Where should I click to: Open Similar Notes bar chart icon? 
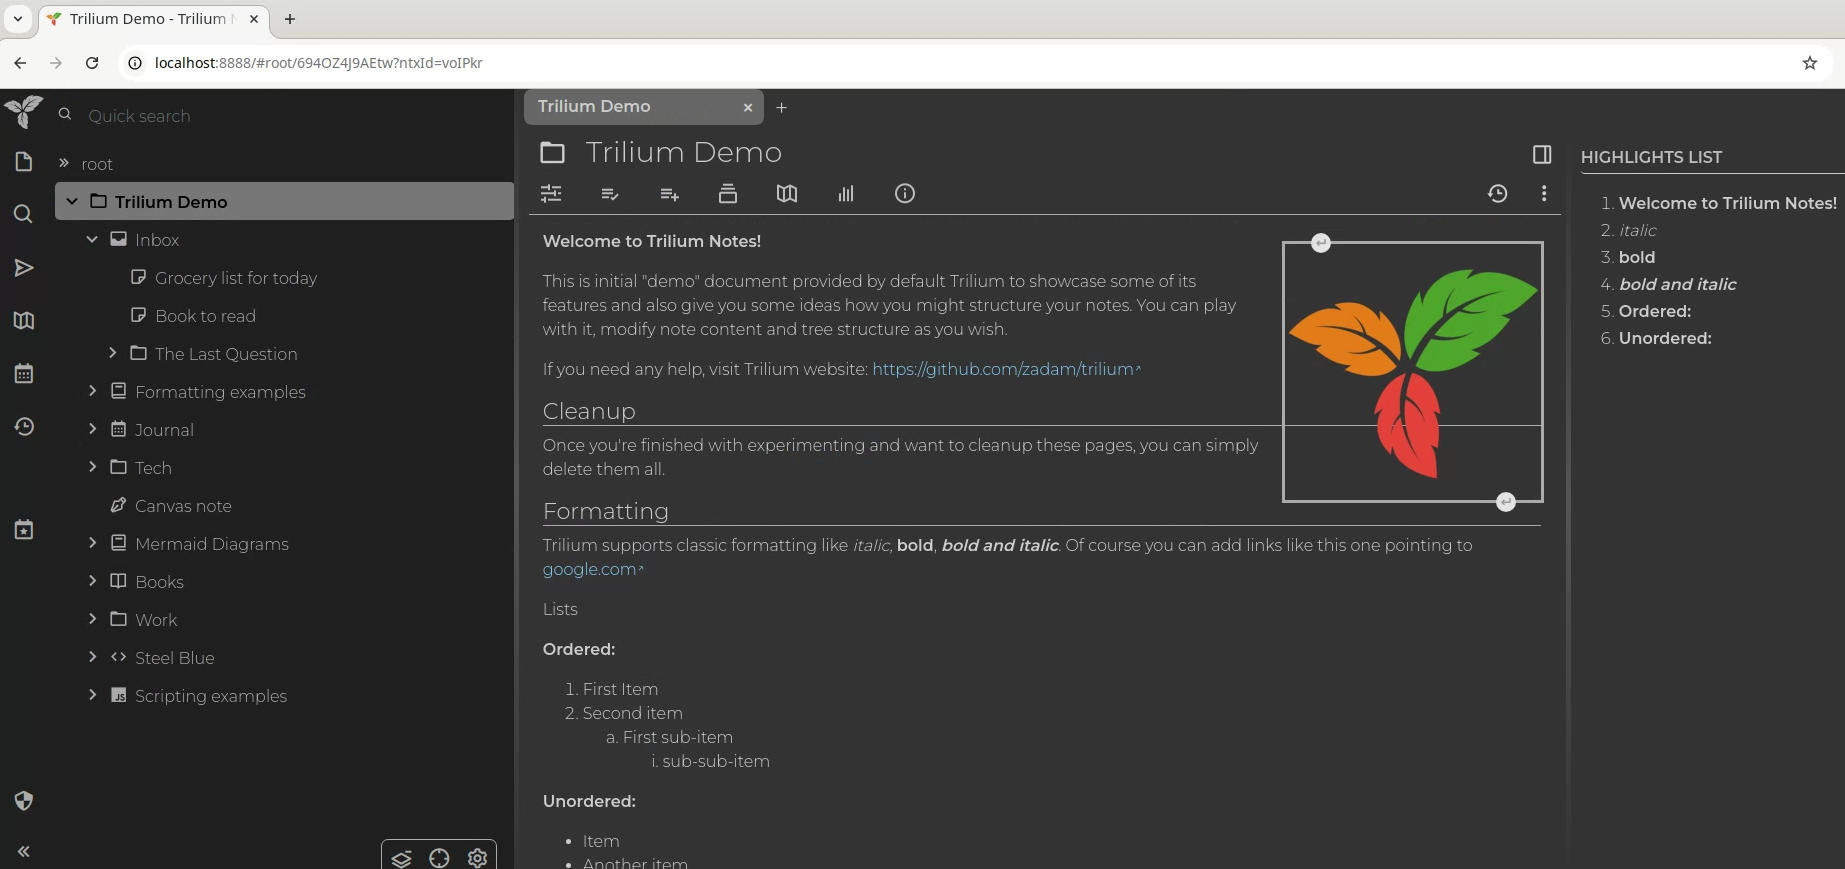click(x=846, y=194)
